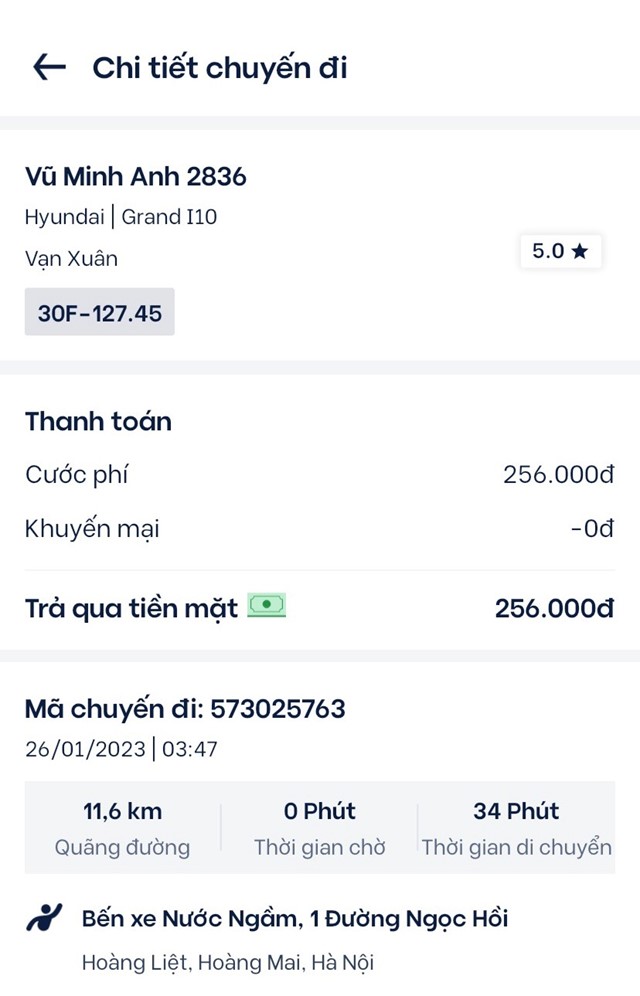Tap the star in the 5.0 rating
Screen dimensions: 640x996
[x=579, y=251]
